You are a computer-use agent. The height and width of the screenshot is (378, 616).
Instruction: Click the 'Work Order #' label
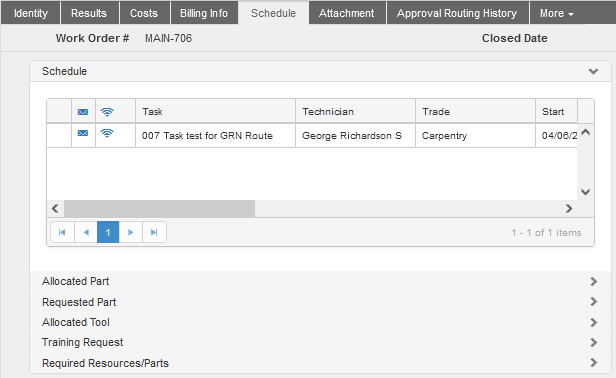pos(92,38)
